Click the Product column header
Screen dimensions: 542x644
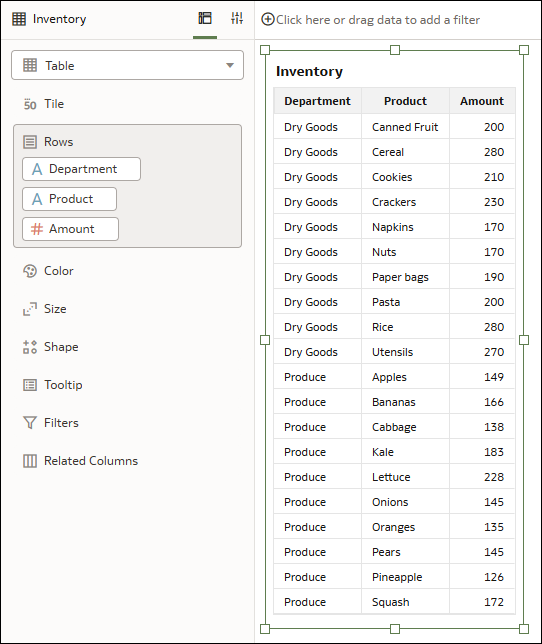tap(405, 101)
